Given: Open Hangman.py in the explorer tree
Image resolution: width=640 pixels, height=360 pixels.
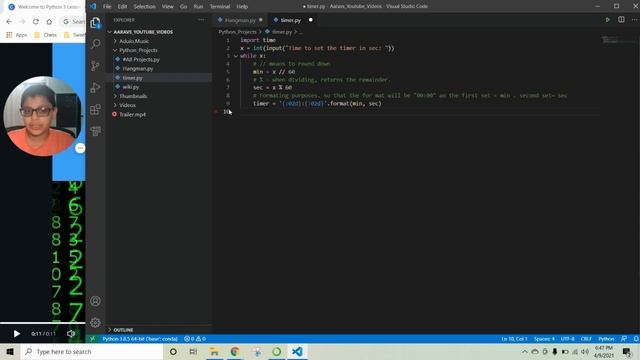Looking at the screenshot, I should click(x=138, y=69).
